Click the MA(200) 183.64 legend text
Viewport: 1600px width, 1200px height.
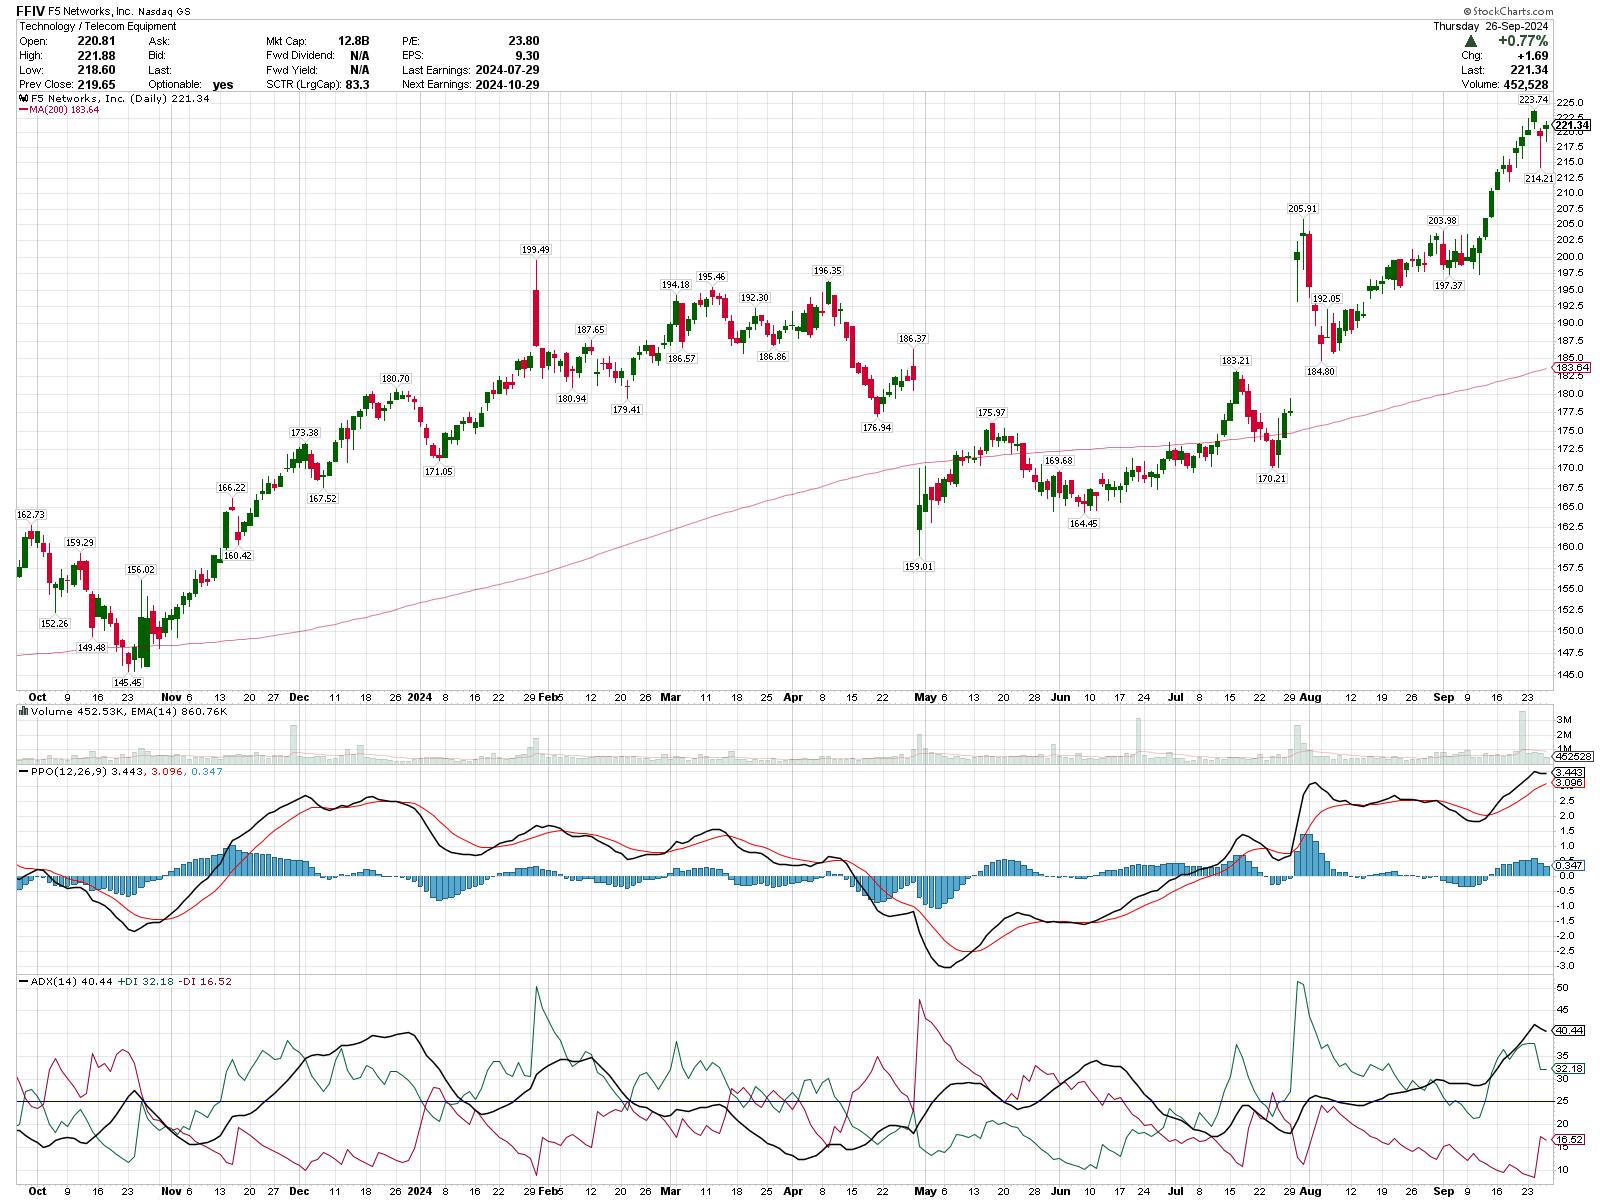64,110
